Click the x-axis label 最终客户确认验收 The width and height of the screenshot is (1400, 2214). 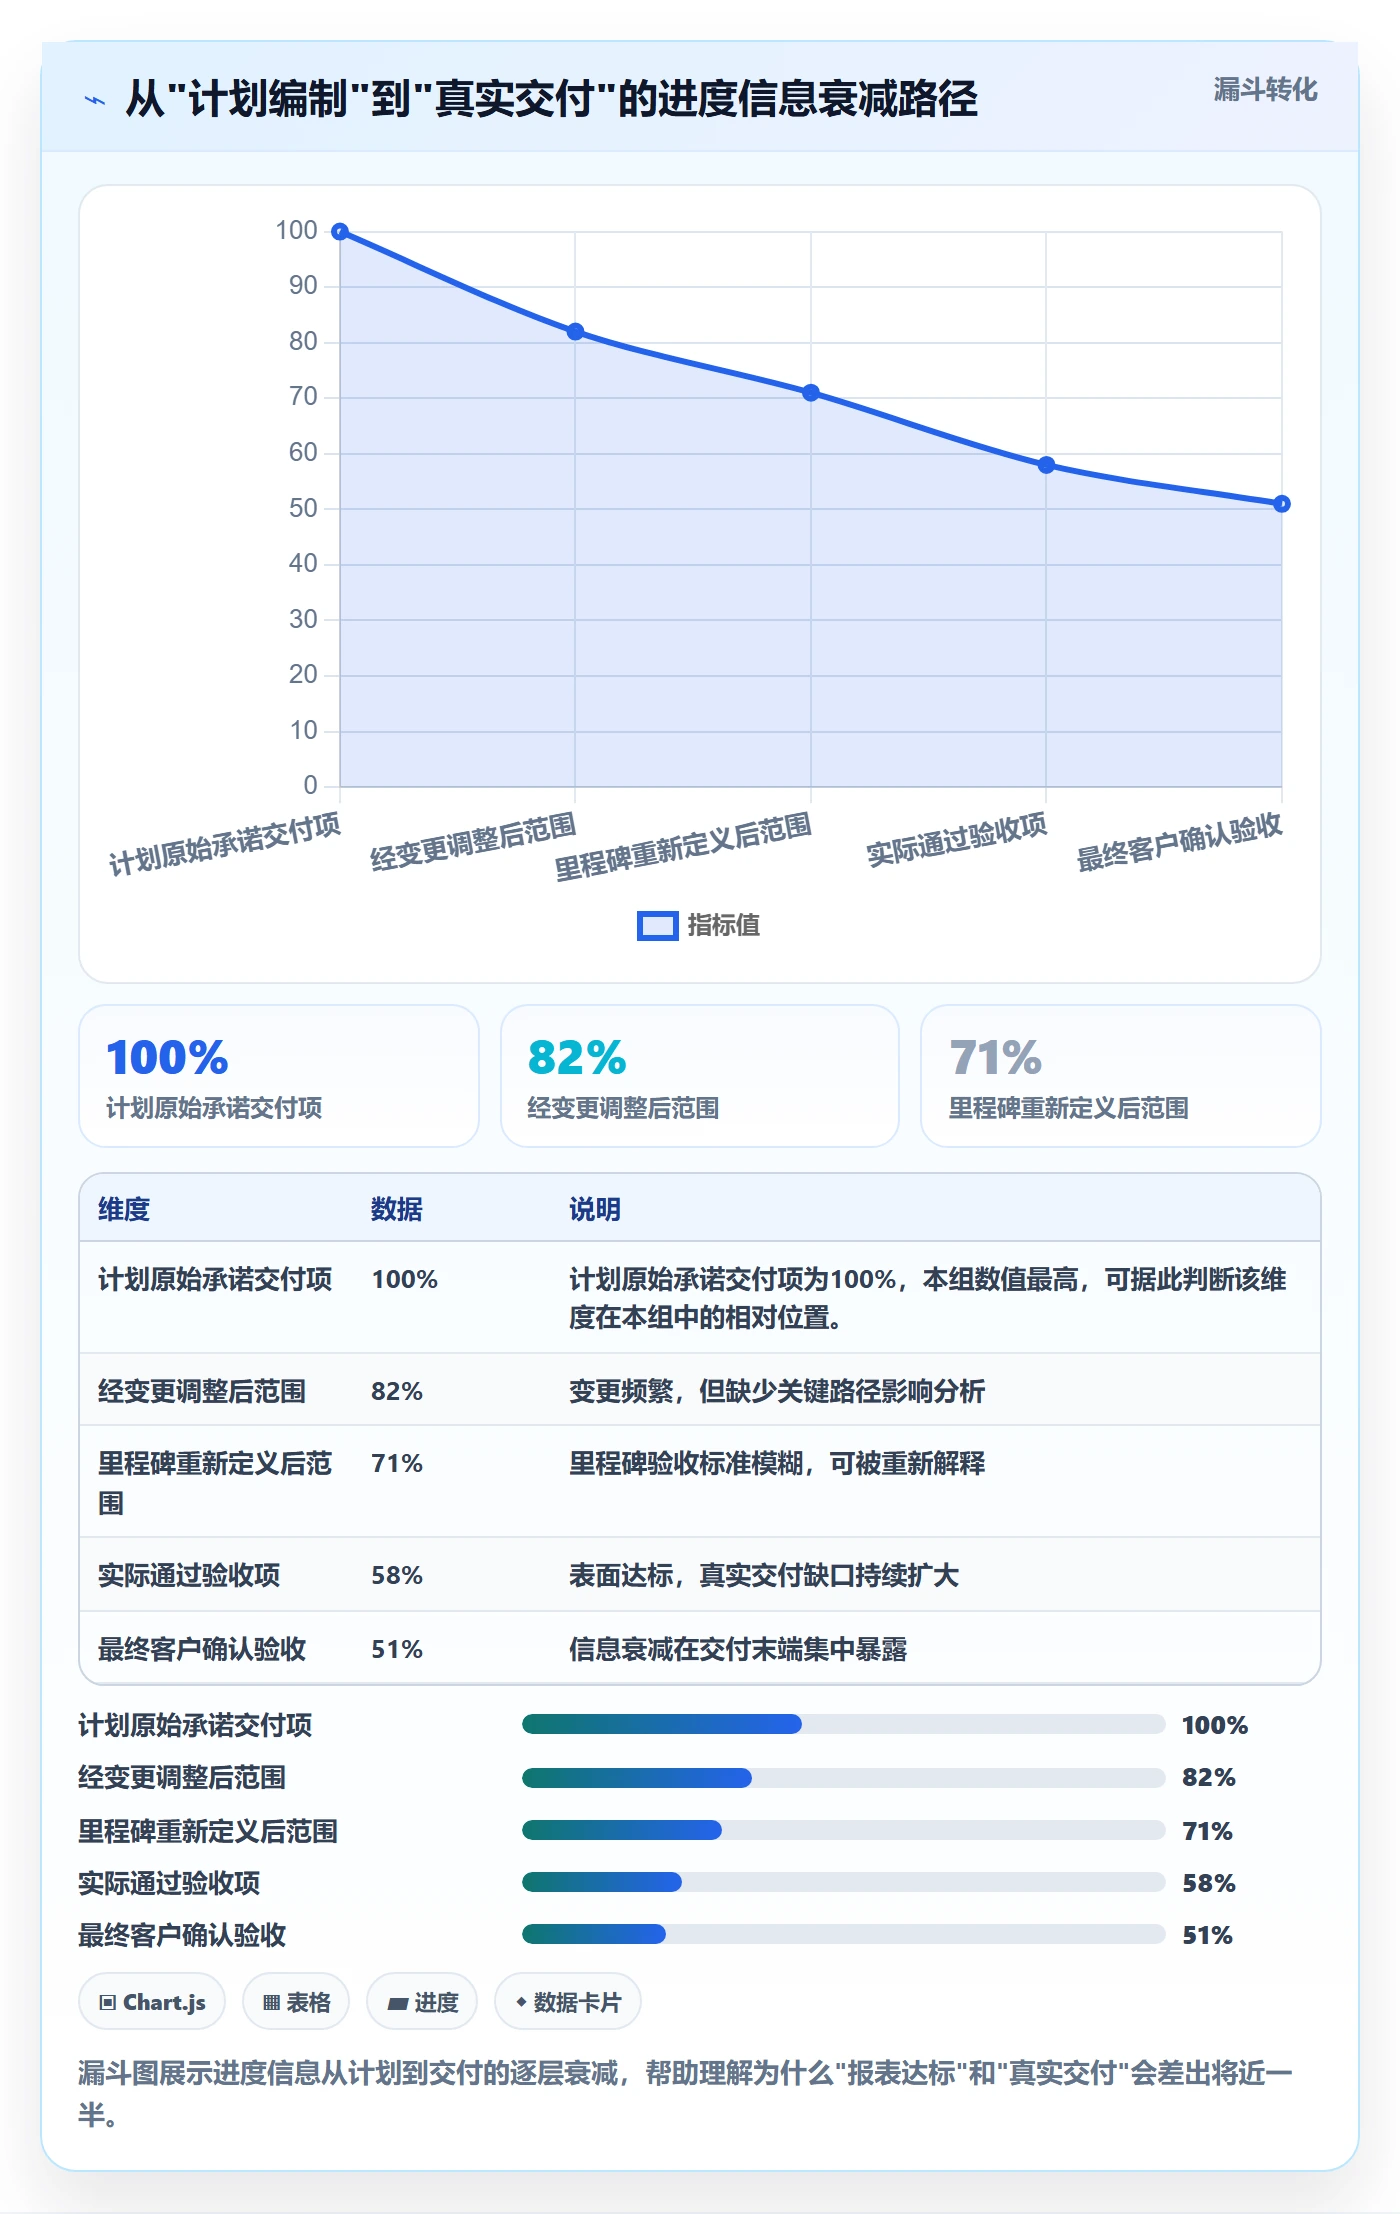click(x=1179, y=843)
